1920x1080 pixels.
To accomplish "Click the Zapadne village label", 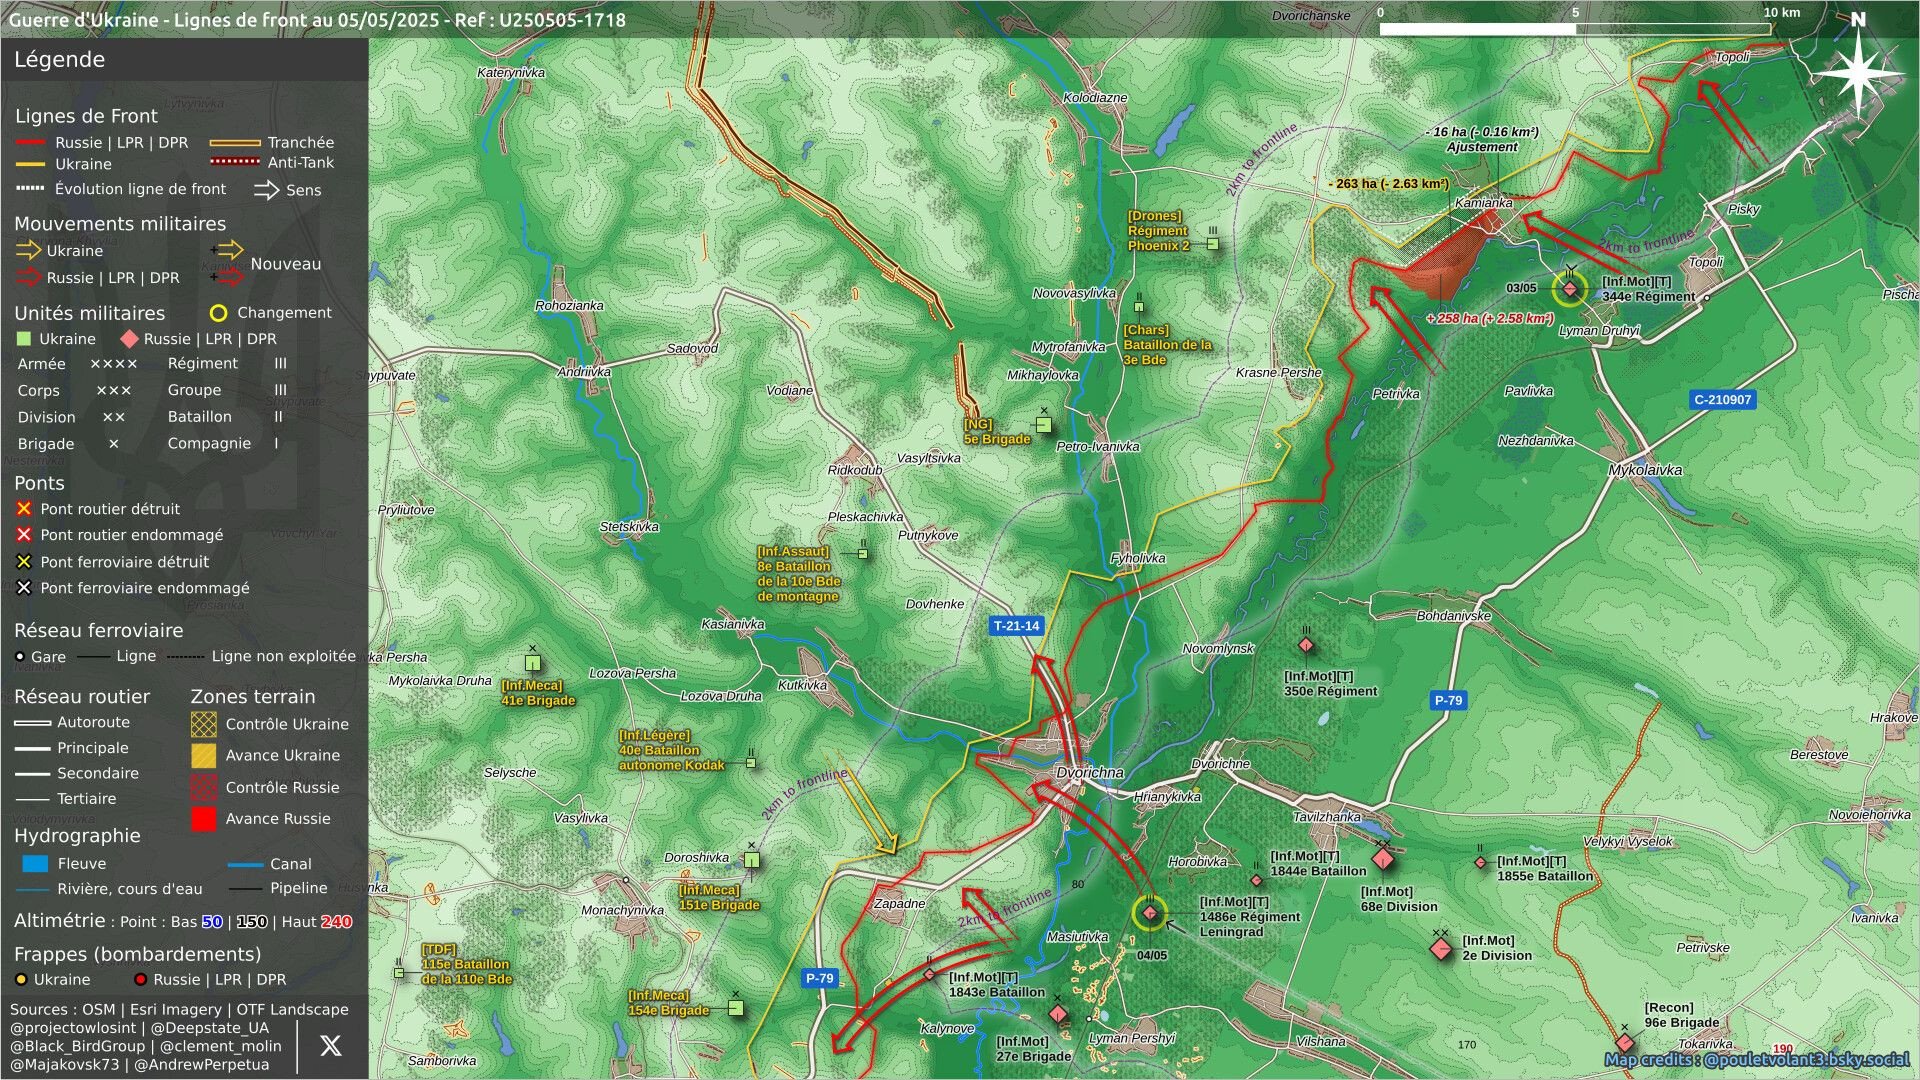I will pyautogui.click(x=899, y=904).
